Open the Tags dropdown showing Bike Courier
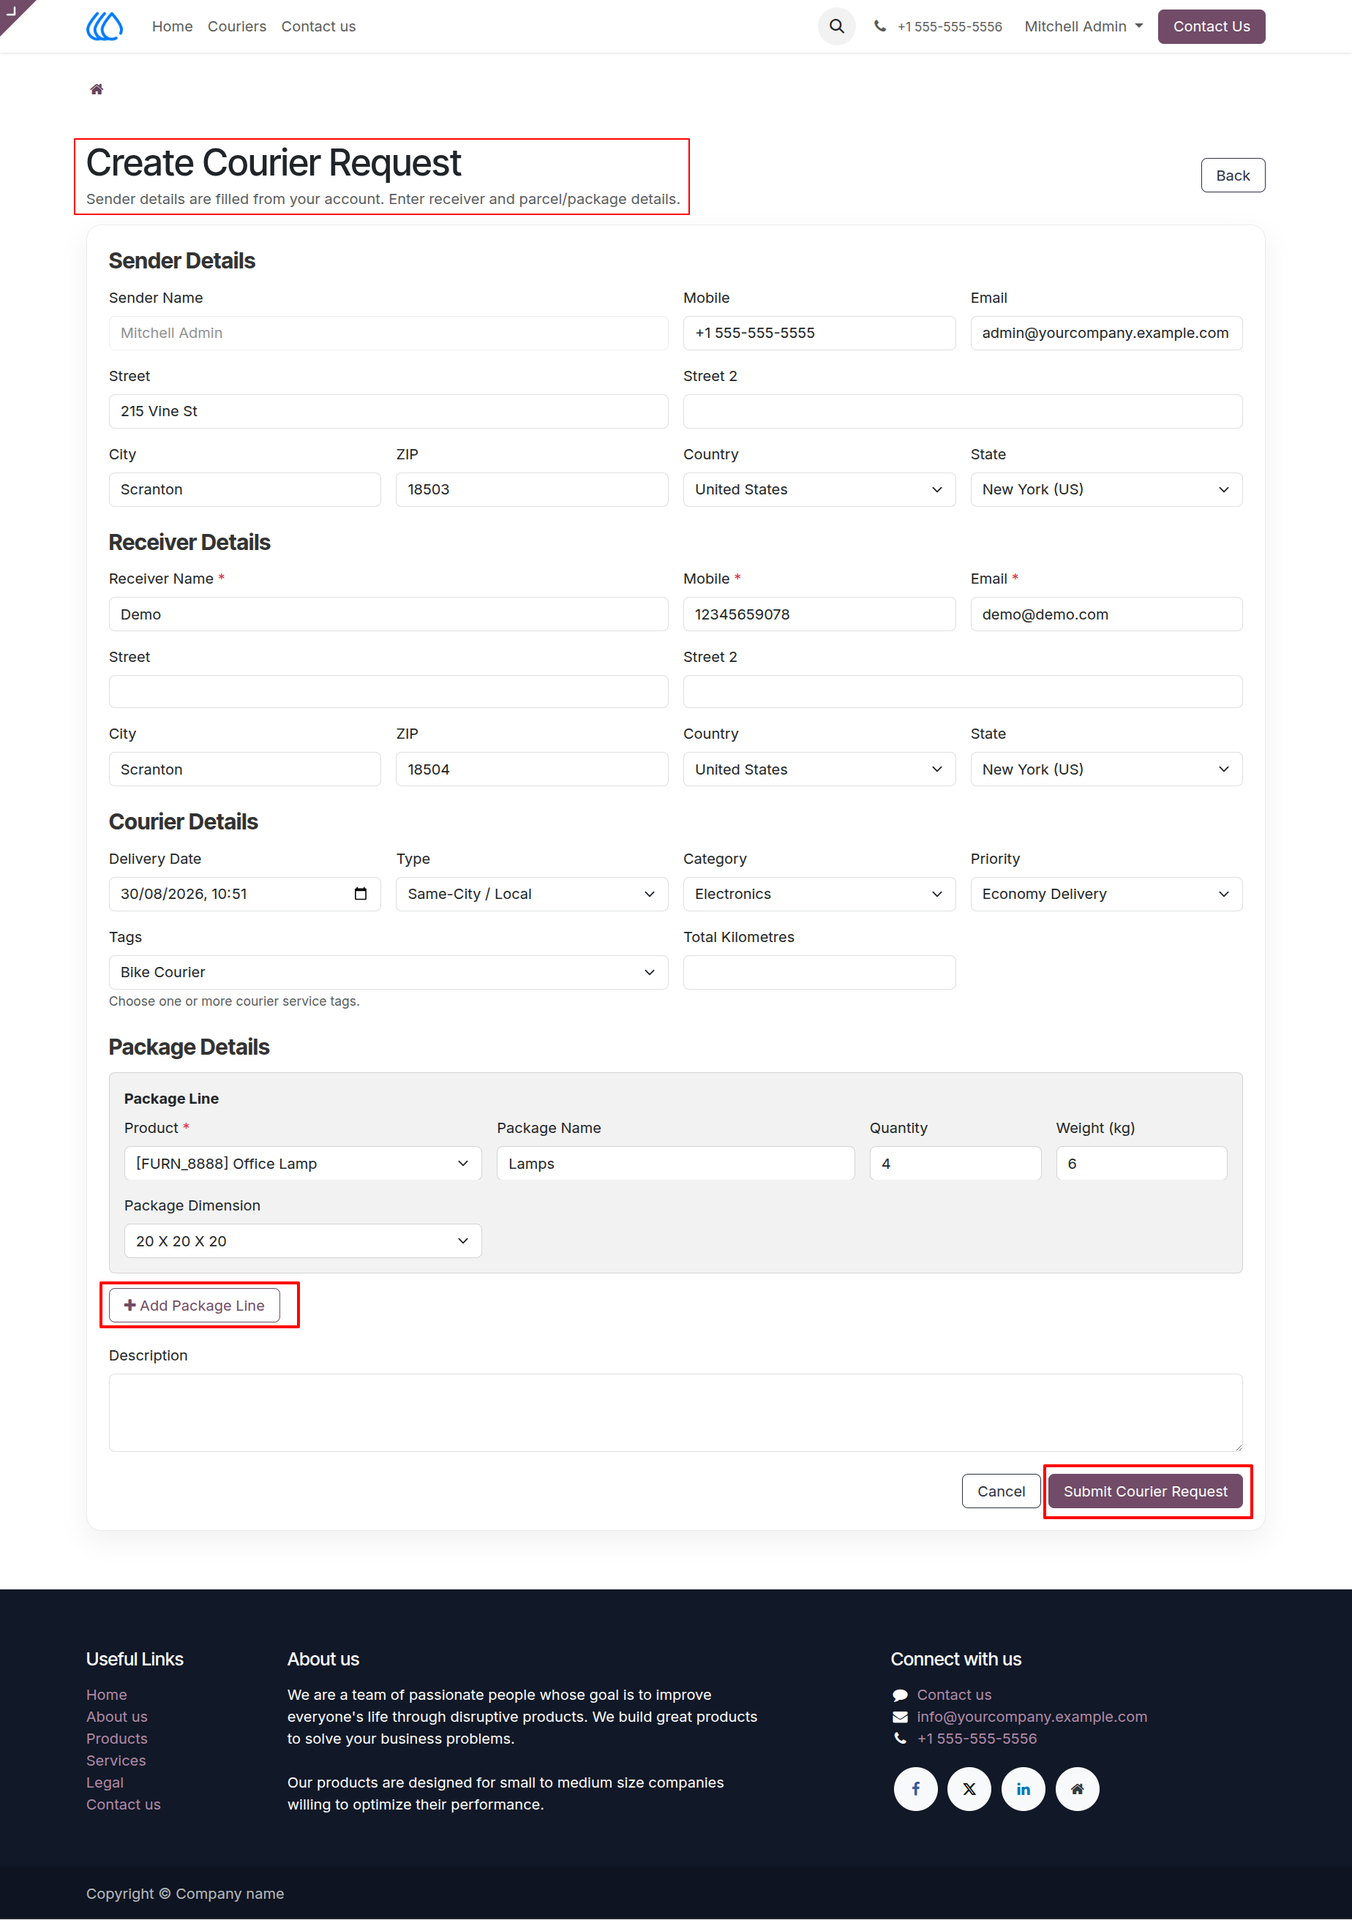This screenshot has height=1920, width=1352. (388, 972)
